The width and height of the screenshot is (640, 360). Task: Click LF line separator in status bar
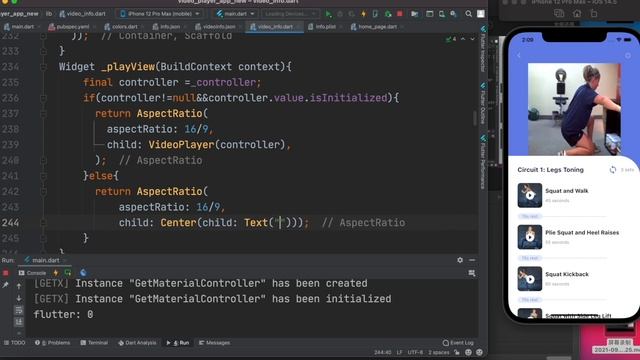399,352
